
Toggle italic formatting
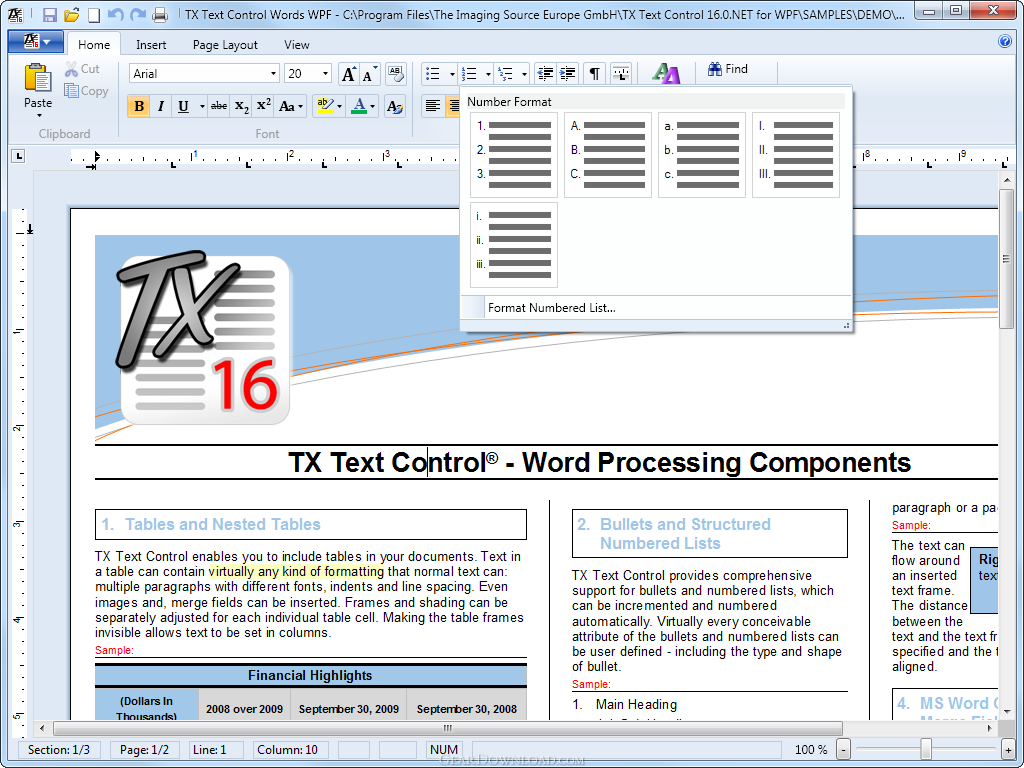tap(161, 106)
